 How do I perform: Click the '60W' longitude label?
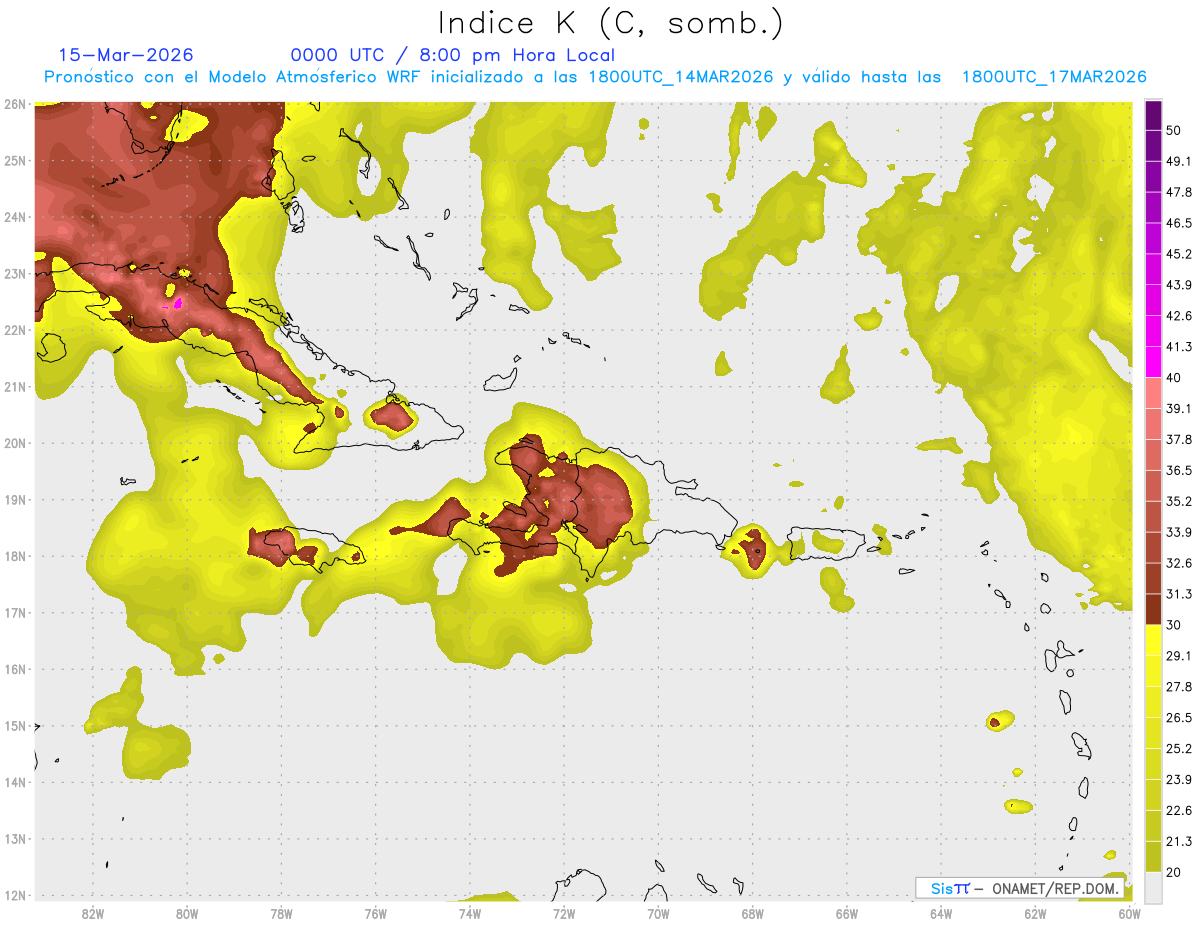point(1129,913)
